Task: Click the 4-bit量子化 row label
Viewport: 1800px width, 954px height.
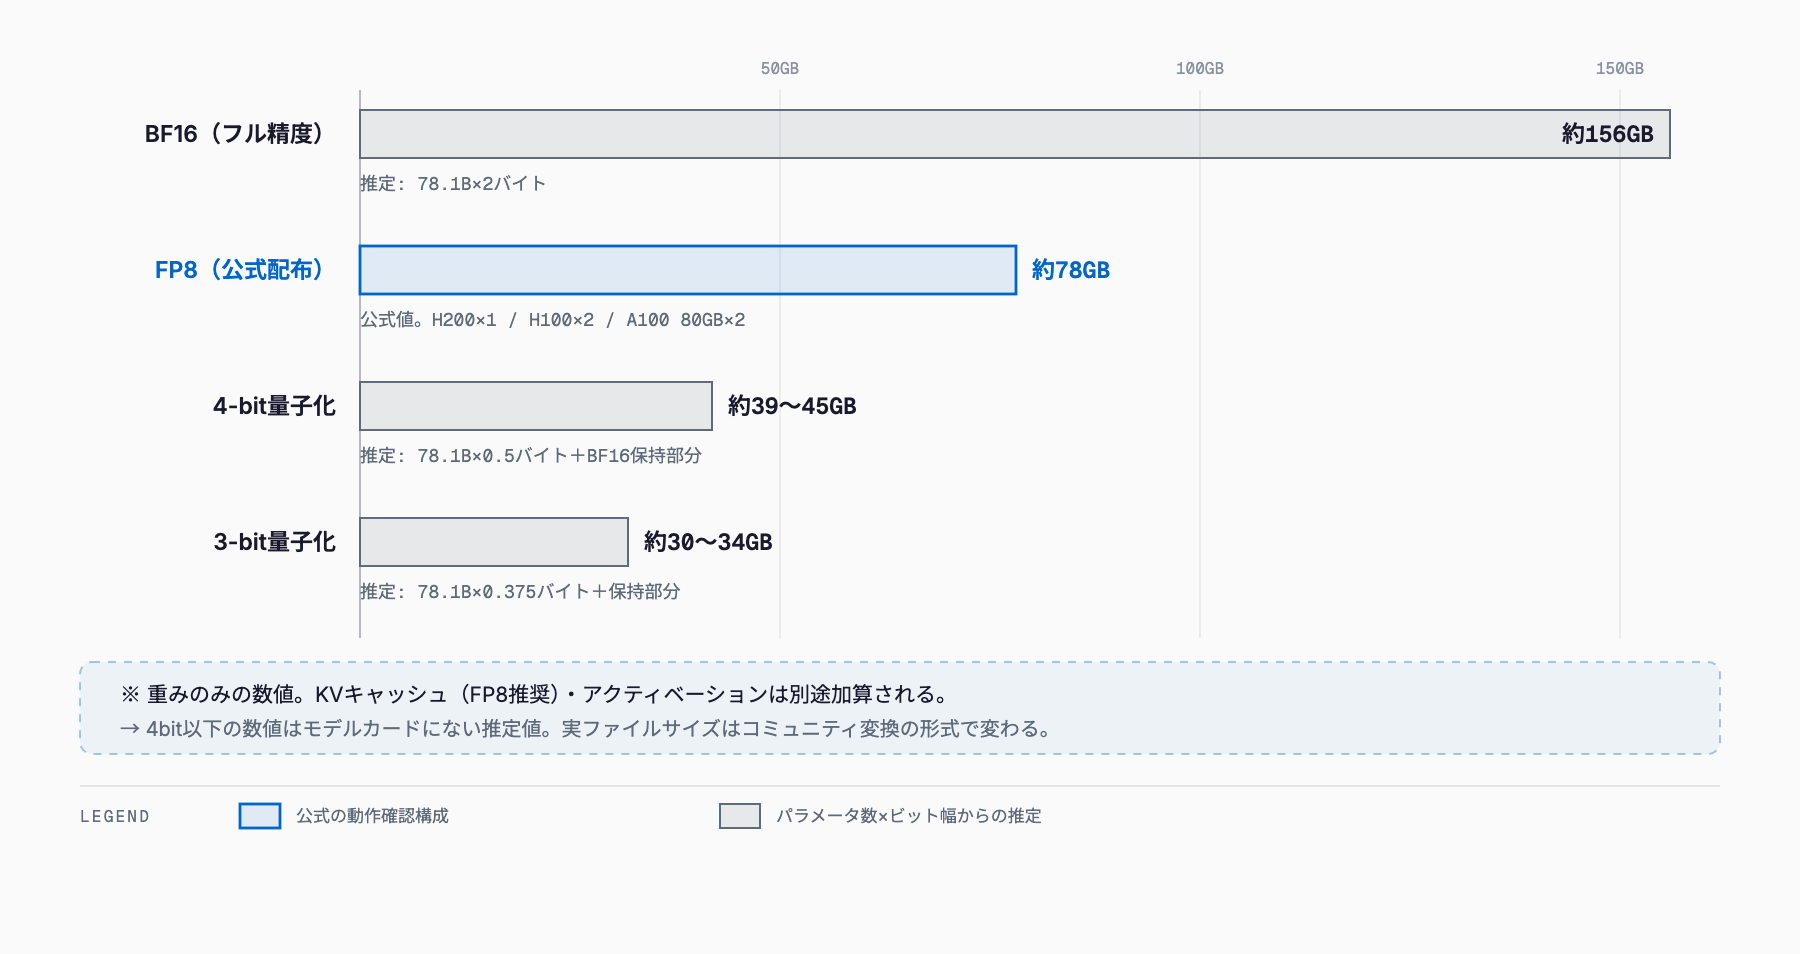Action: pyautogui.click(x=274, y=406)
